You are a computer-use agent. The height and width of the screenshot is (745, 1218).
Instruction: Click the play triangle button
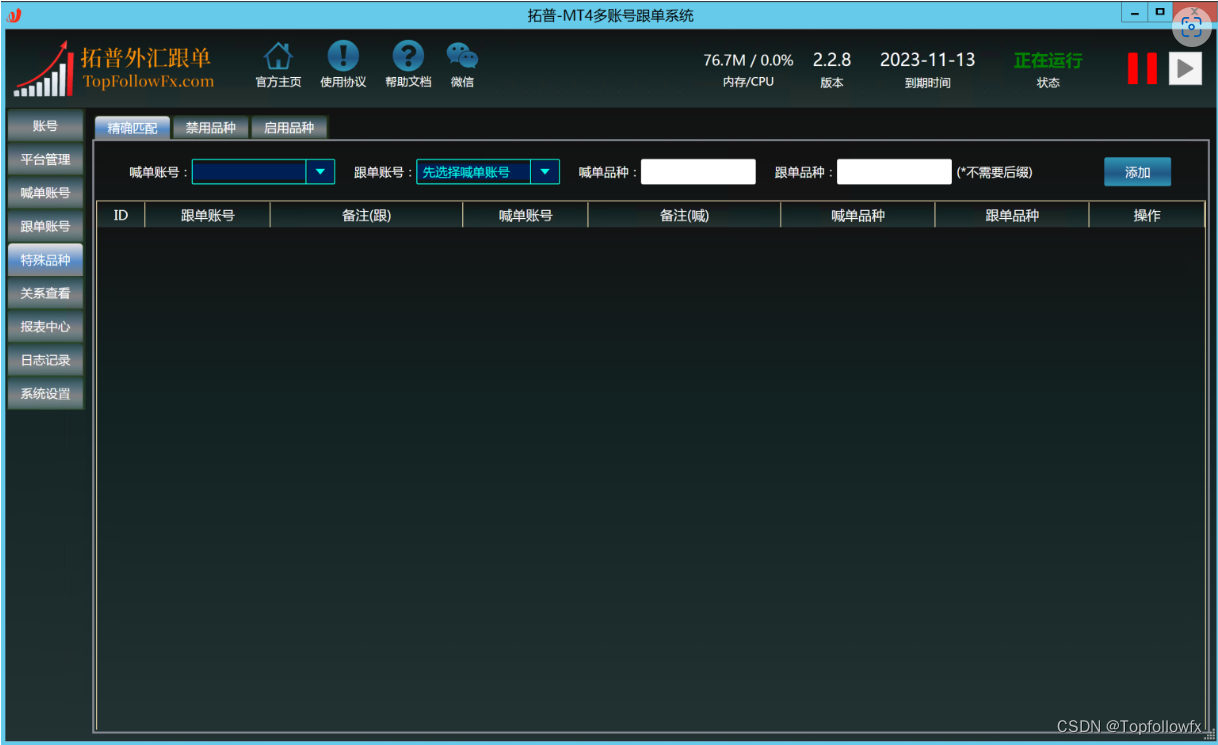pyautogui.click(x=1185, y=68)
